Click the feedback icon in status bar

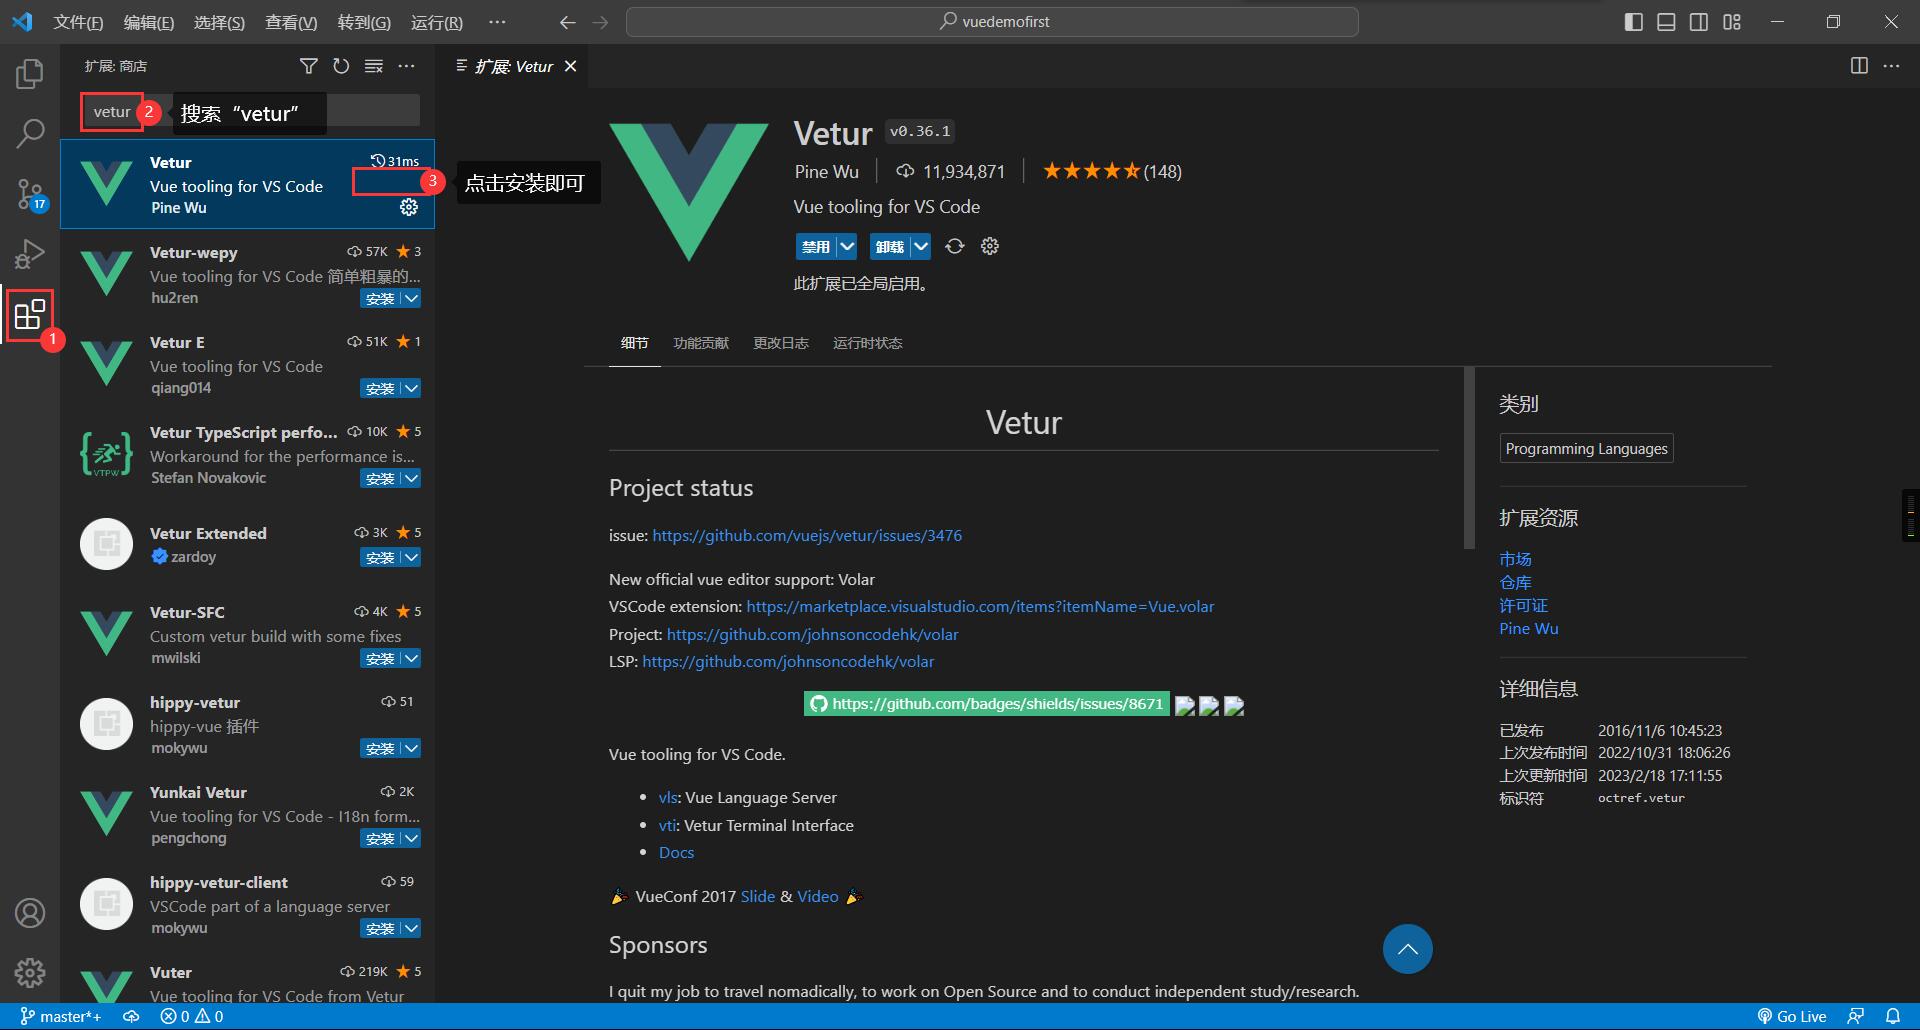(x=1856, y=1016)
